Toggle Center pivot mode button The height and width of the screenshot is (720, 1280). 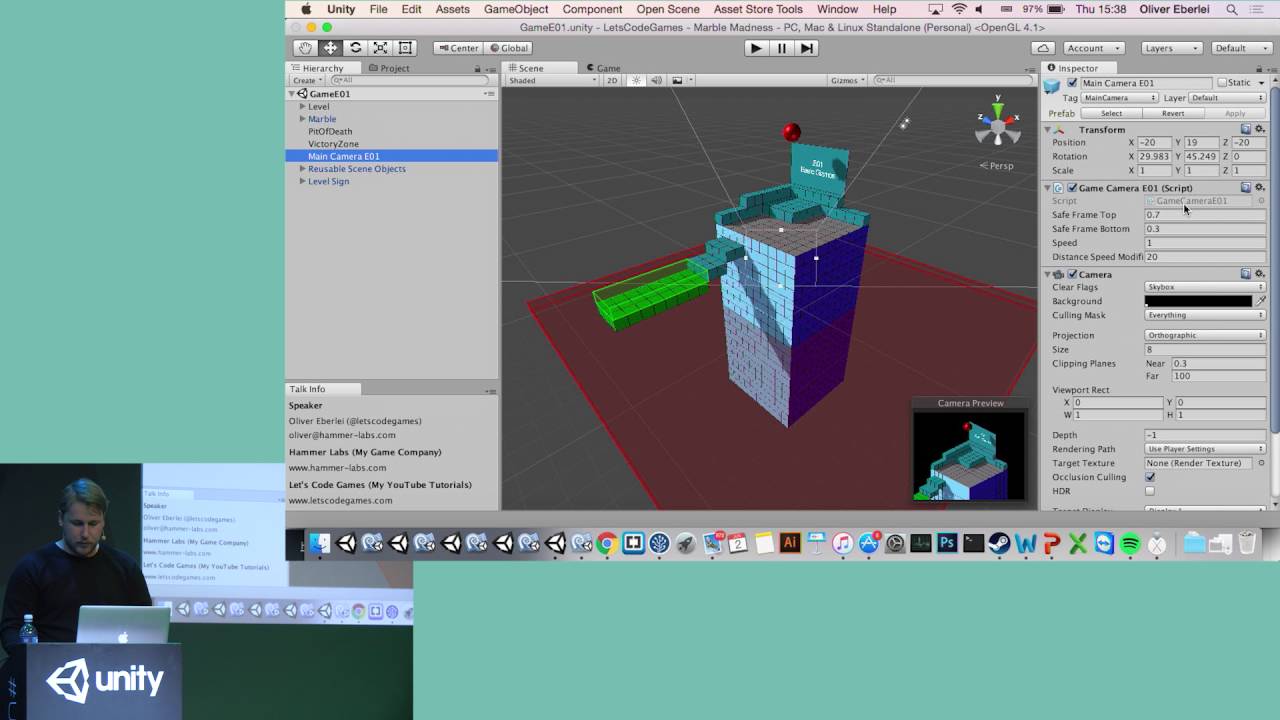pyautogui.click(x=457, y=48)
